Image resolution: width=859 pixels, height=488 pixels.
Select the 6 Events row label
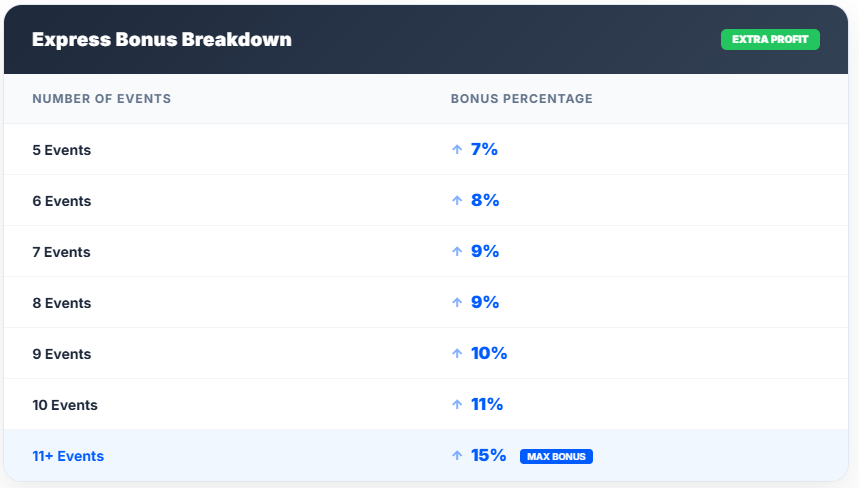click(61, 201)
